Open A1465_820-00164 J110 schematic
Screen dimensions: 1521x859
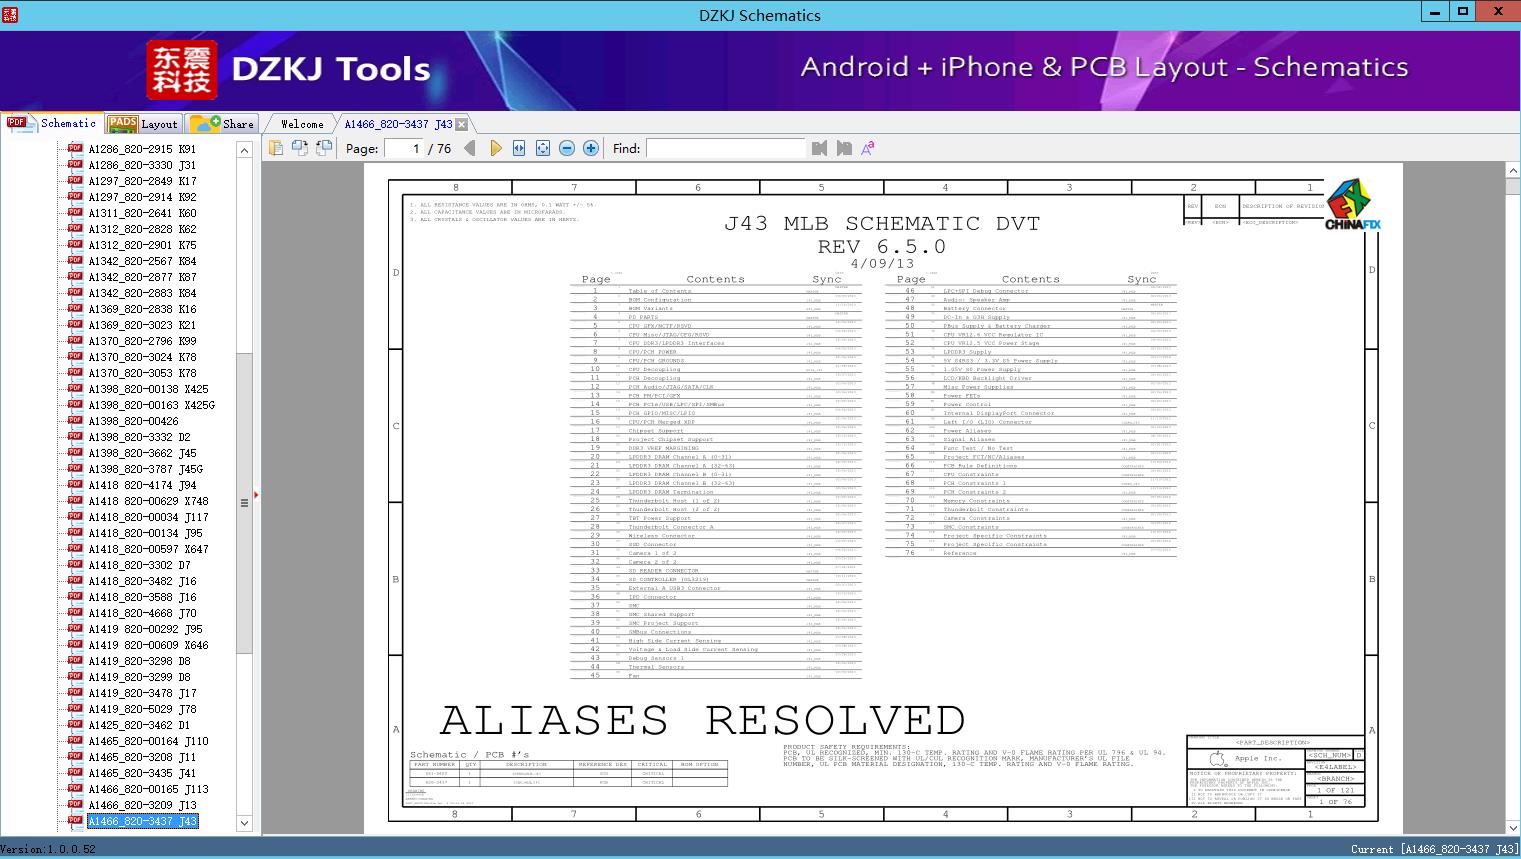[148, 741]
